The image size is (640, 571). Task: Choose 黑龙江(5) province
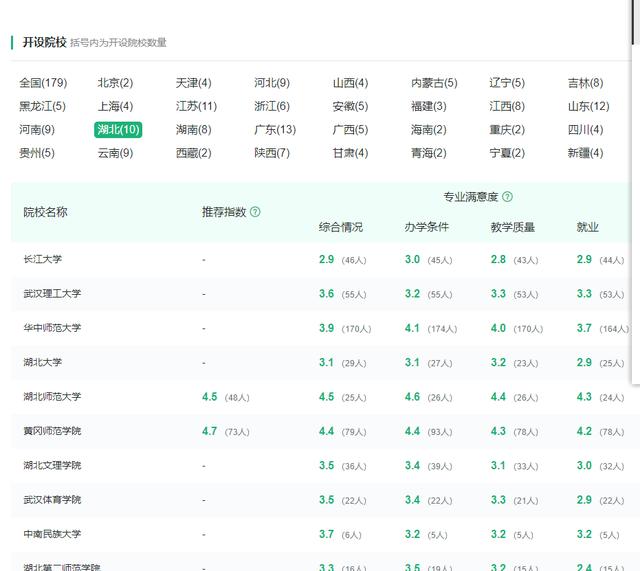(x=42, y=106)
